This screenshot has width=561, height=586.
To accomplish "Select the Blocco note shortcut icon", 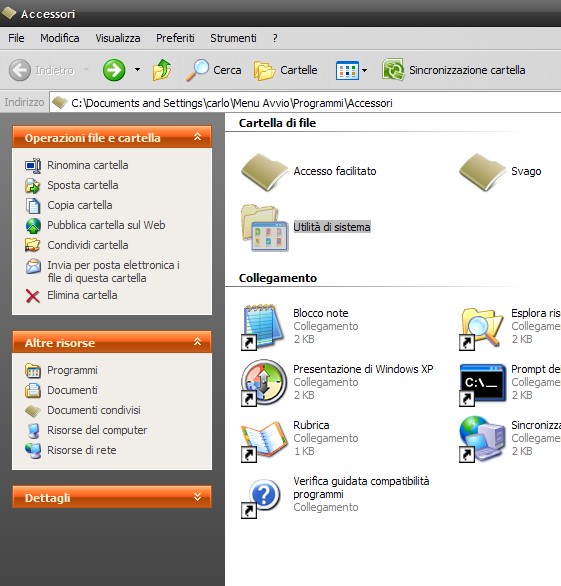I will coord(263,327).
